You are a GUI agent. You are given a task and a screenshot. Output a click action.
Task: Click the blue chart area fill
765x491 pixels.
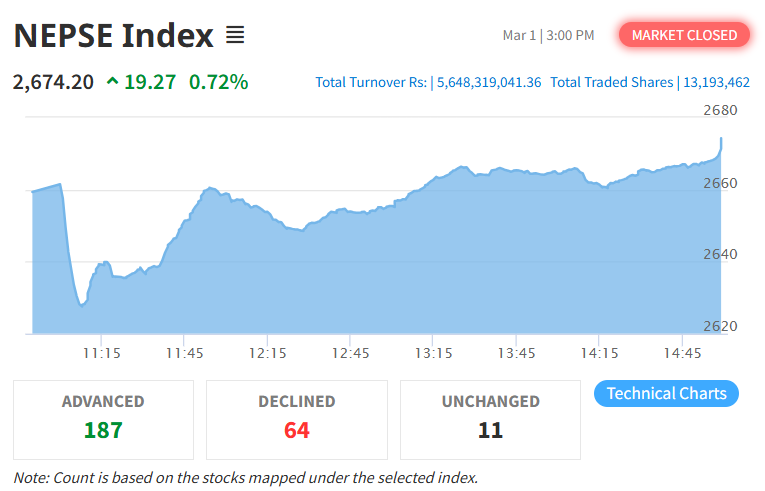click(x=400, y=270)
